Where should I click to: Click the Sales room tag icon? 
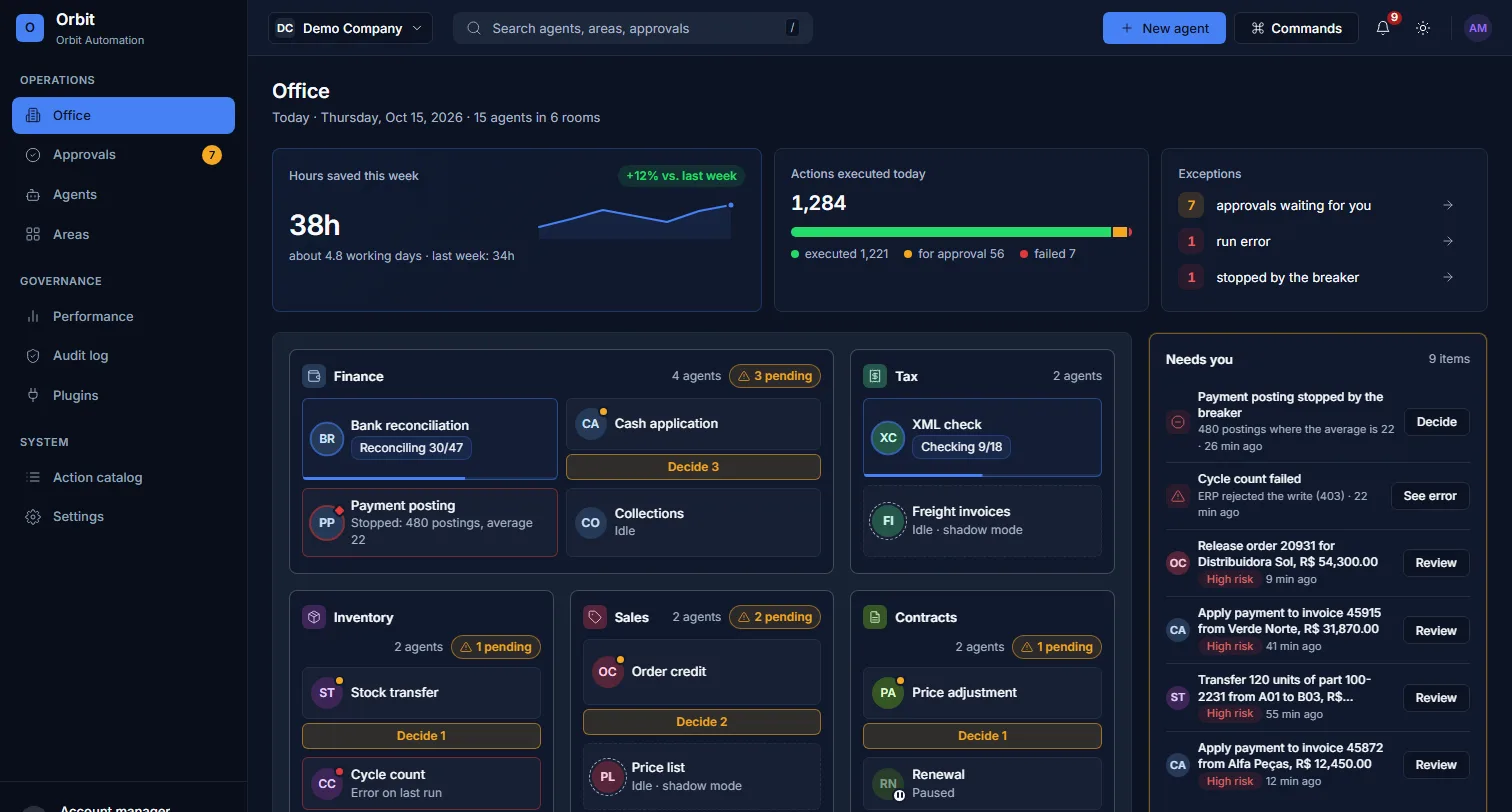595,617
